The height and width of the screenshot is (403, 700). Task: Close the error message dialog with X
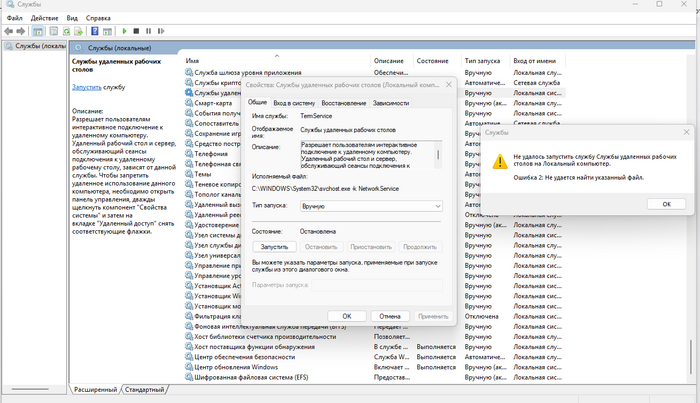[686, 132]
